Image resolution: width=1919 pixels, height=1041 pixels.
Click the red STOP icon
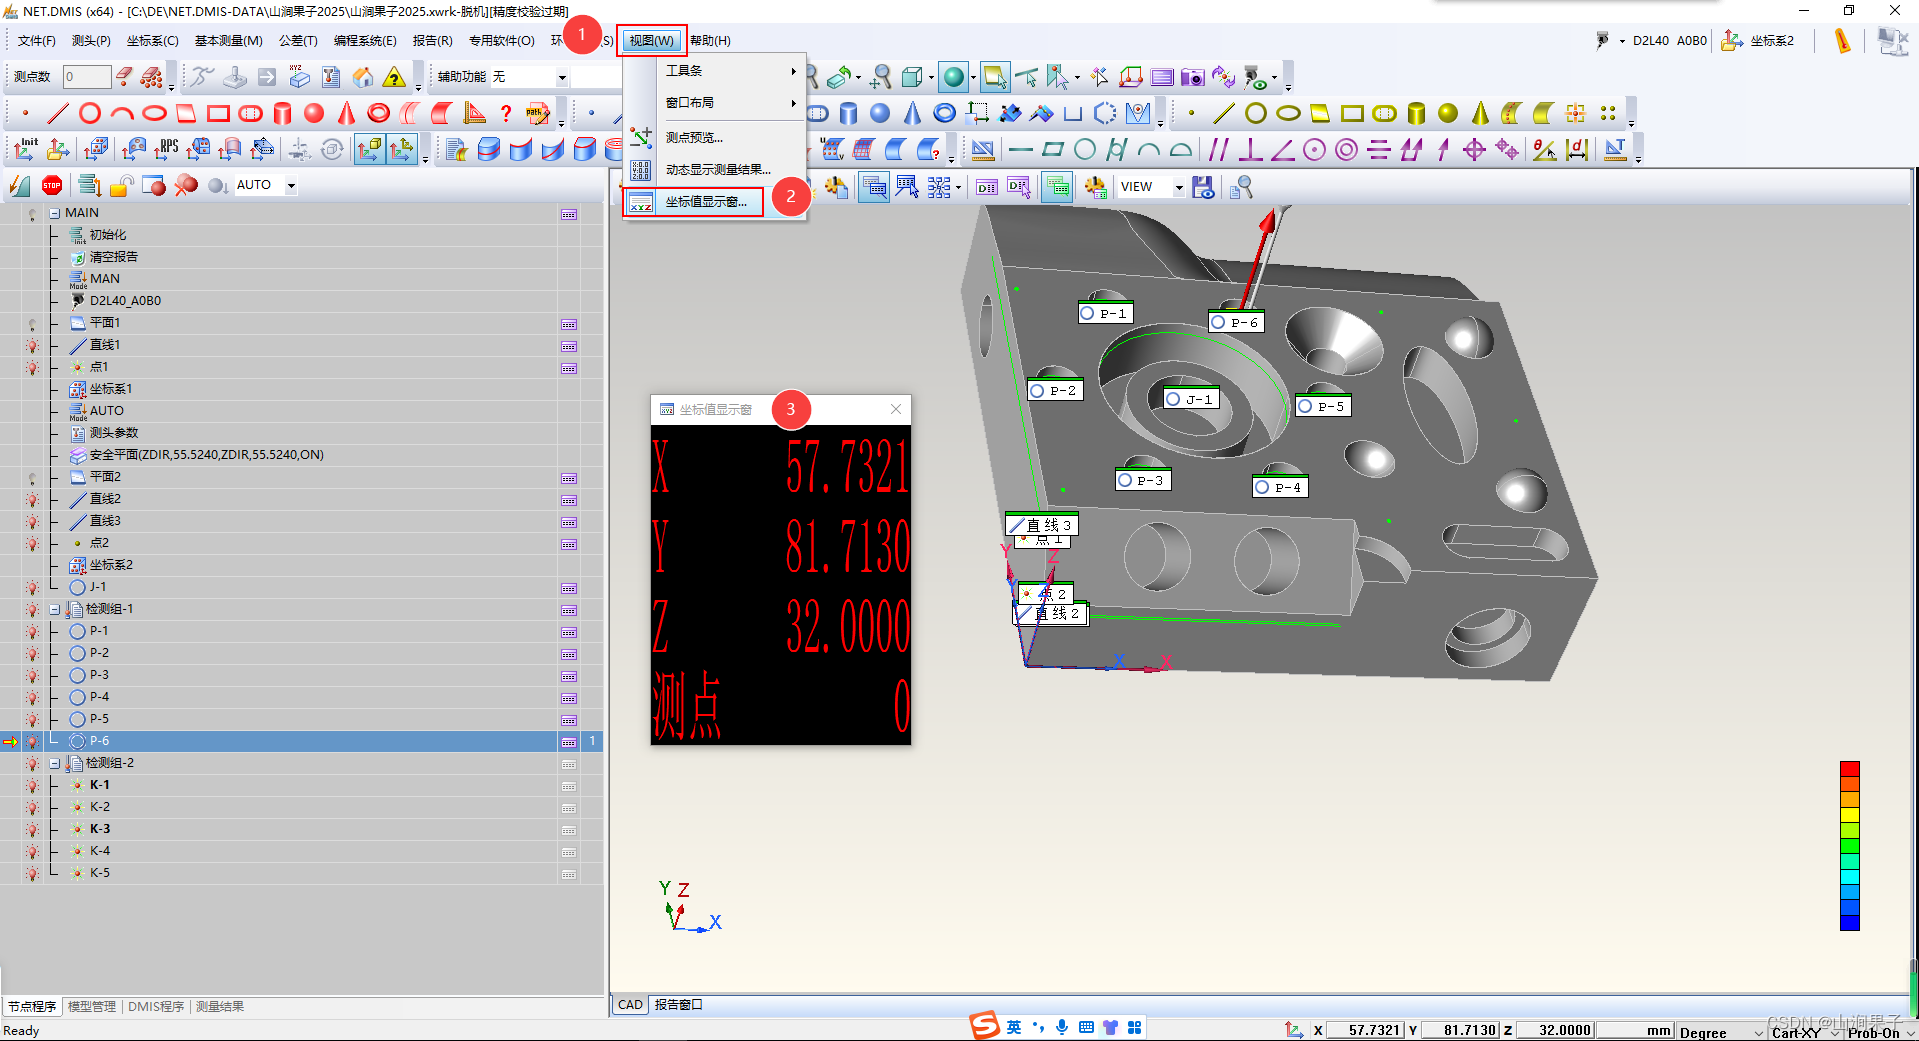click(52, 185)
